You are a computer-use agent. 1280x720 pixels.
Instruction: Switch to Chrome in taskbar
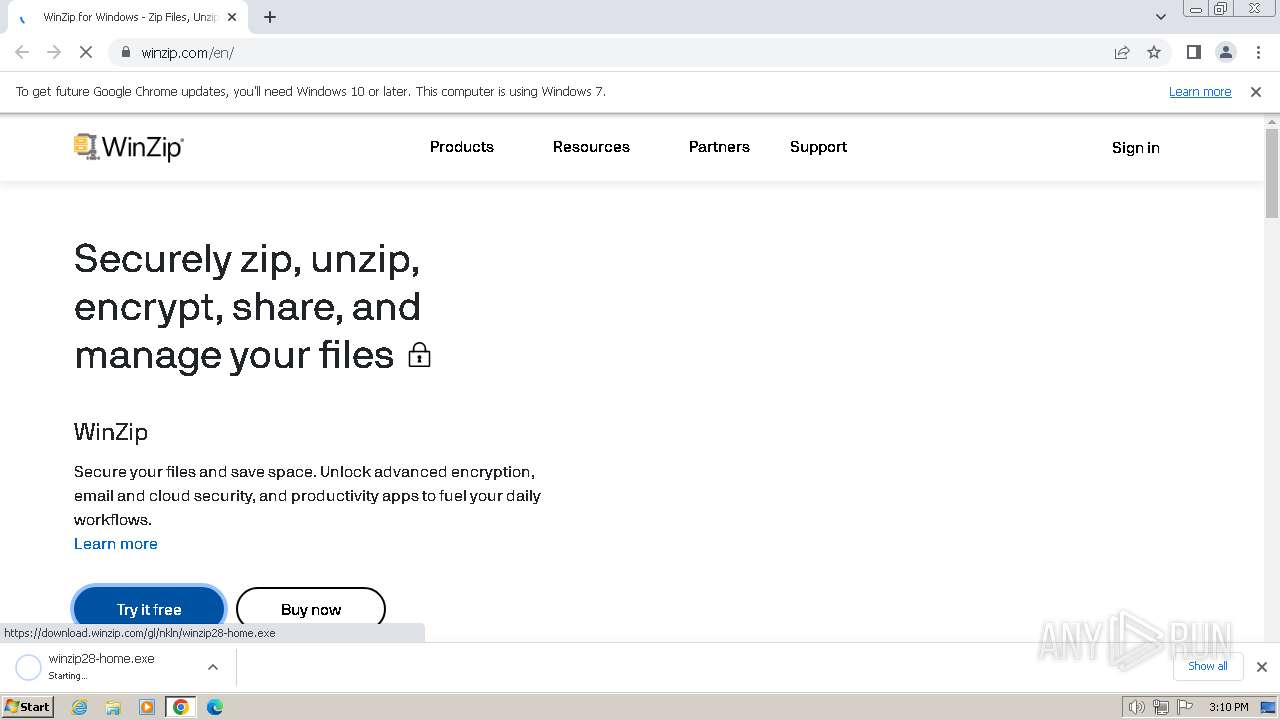181,707
